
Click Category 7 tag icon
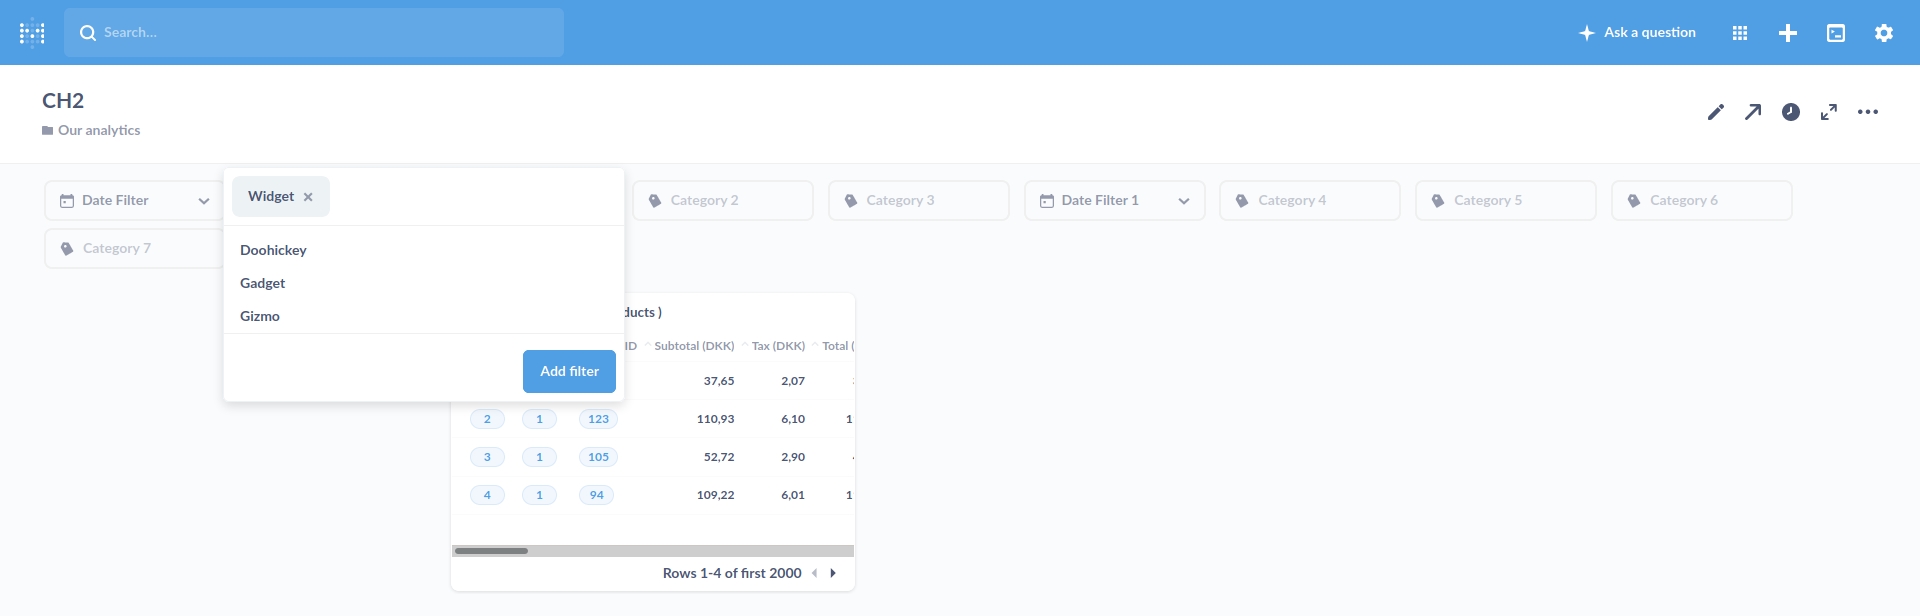click(x=67, y=249)
